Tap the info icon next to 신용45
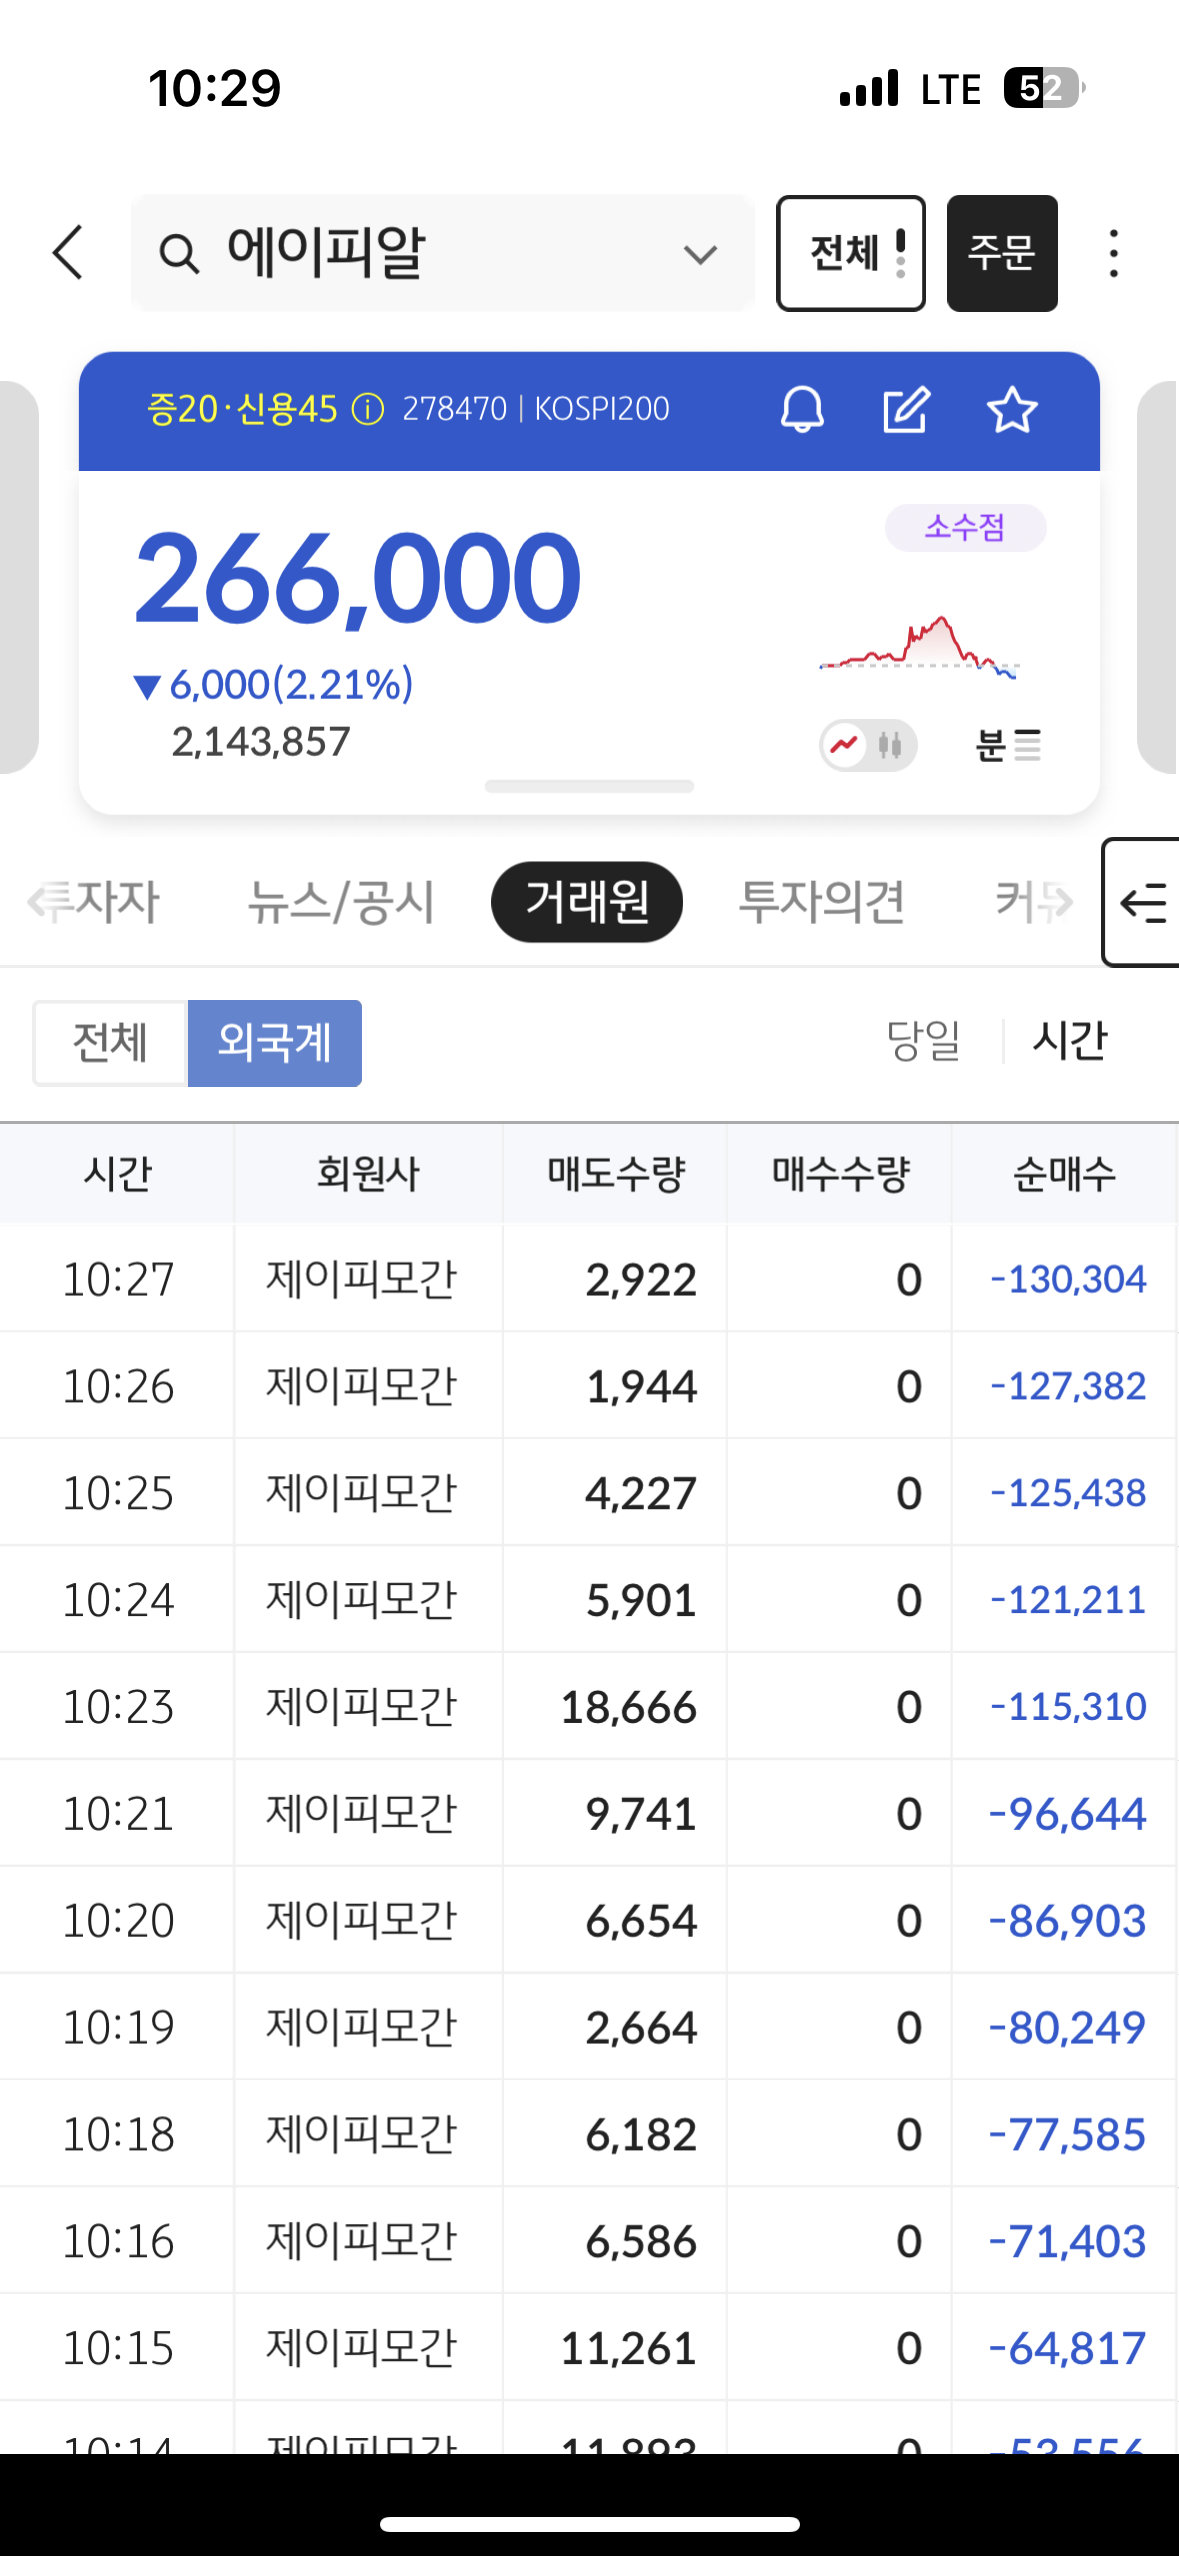The width and height of the screenshot is (1179, 2556). pyautogui.click(x=368, y=409)
